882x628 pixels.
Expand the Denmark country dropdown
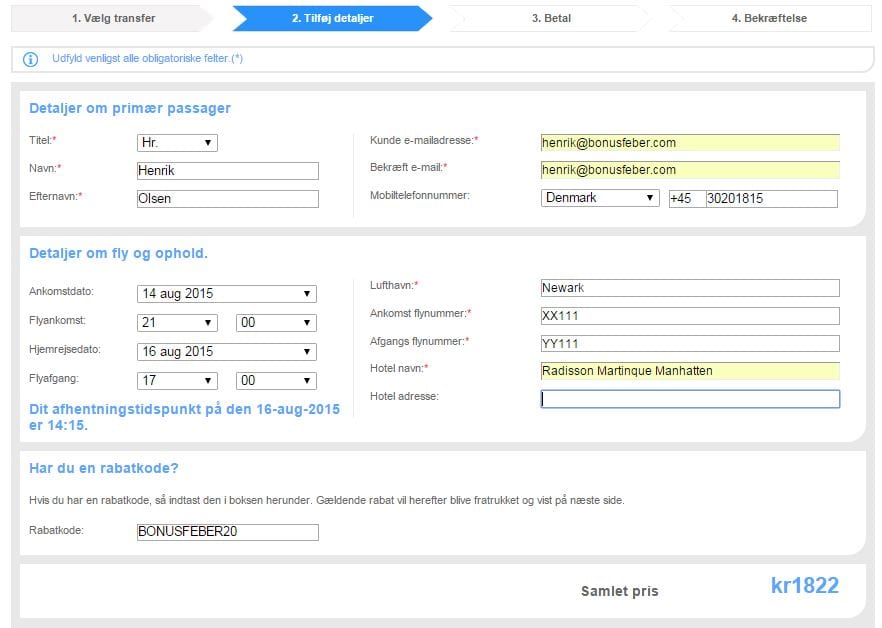coord(600,198)
